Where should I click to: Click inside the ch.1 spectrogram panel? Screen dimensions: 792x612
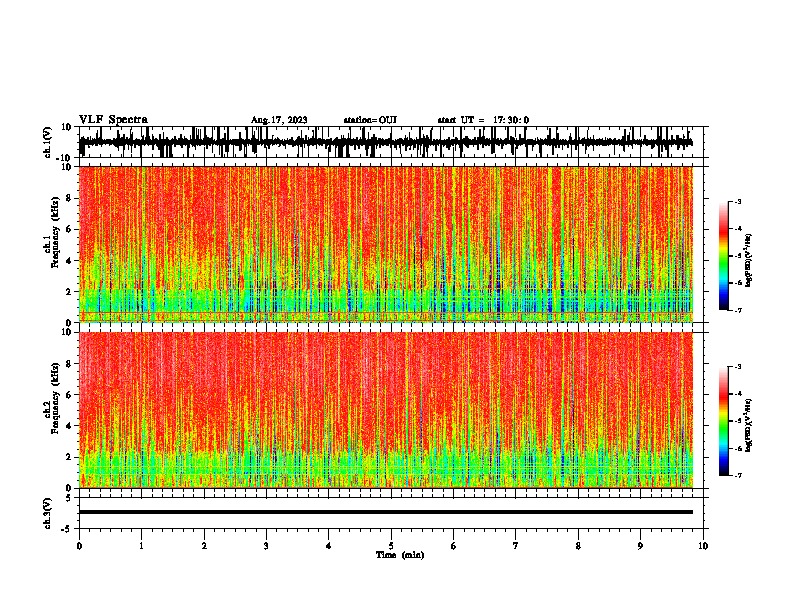click(386, 244)
